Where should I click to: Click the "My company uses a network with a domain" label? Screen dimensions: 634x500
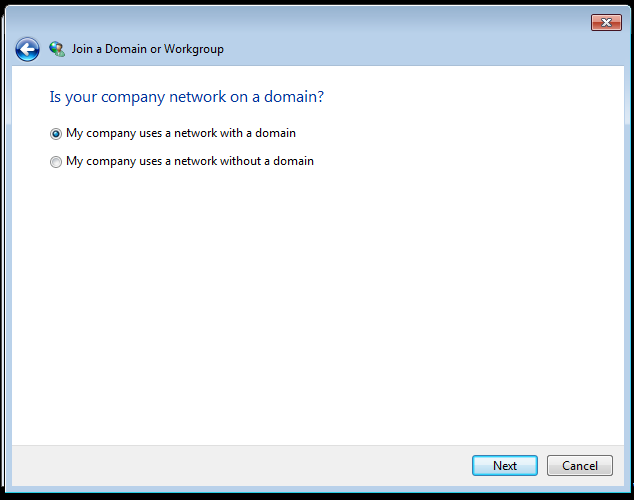point(181,133)
